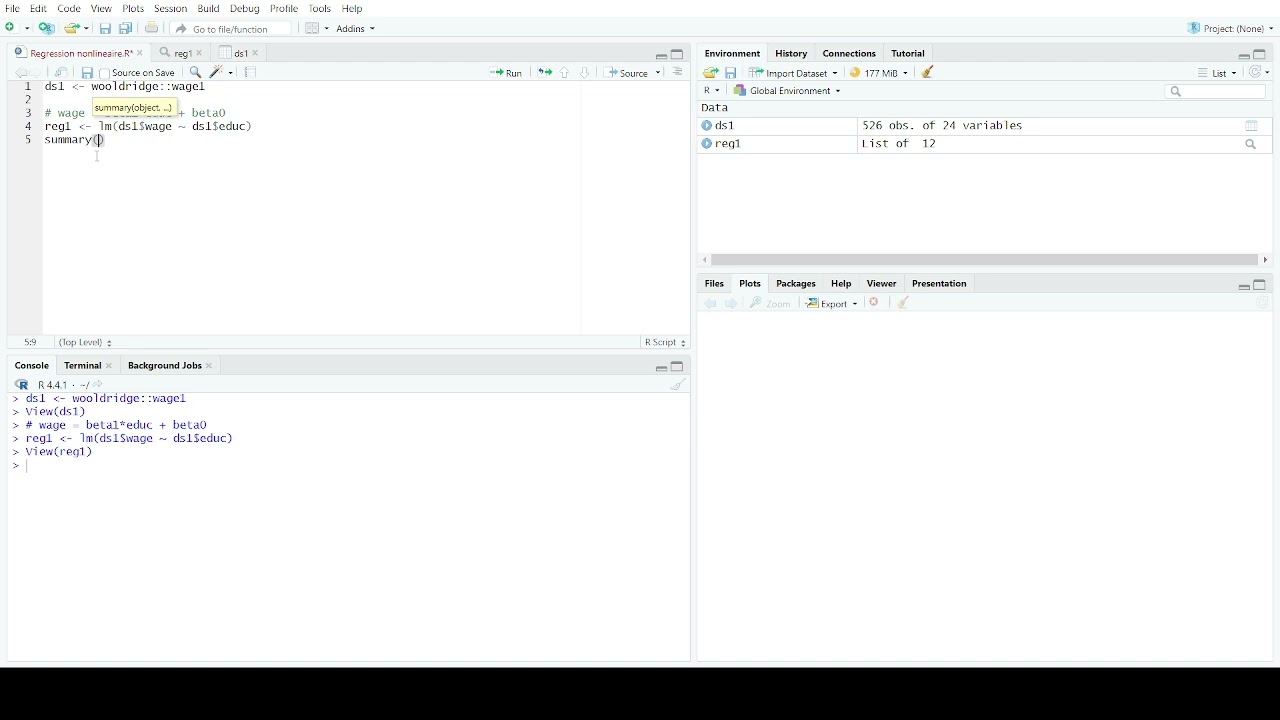The height and width of the screenshot is (720, 1280).
Task: Open the Session menu
Action: point(171,9)
